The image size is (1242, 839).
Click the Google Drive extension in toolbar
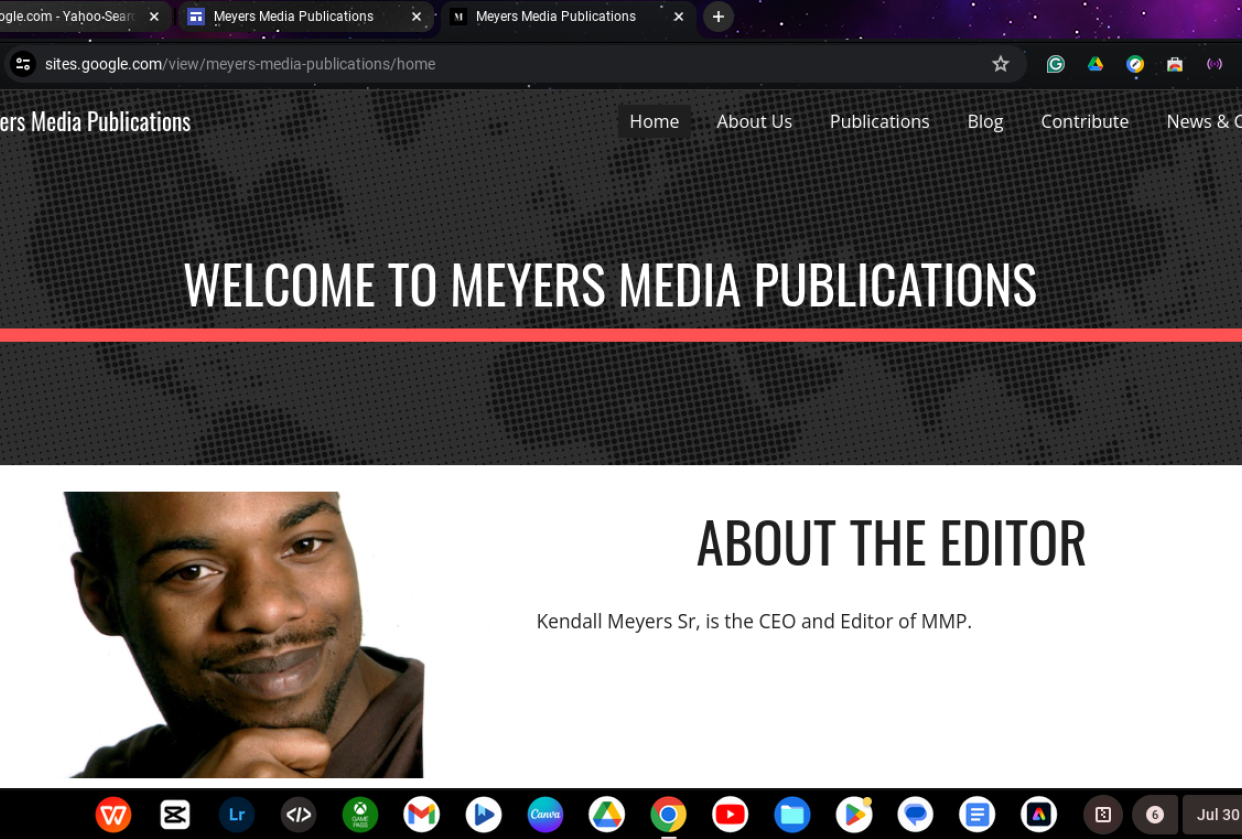pyautogui.click(x=1095, y=64)
